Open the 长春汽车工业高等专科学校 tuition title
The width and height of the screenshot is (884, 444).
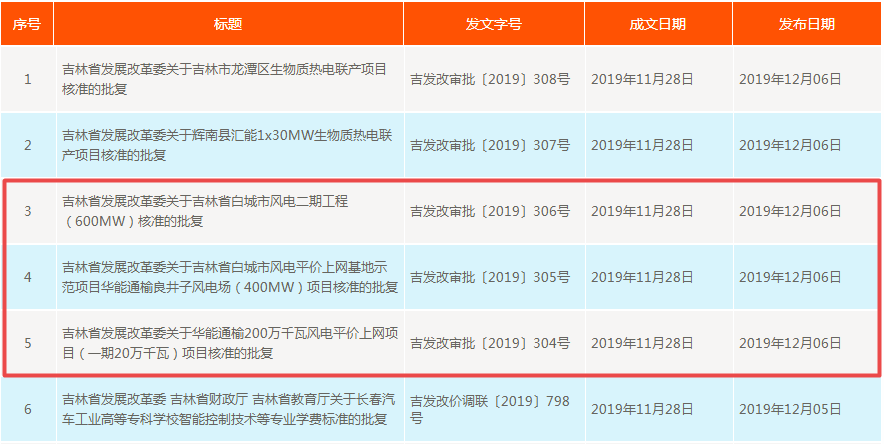click(x=229, y=410)
